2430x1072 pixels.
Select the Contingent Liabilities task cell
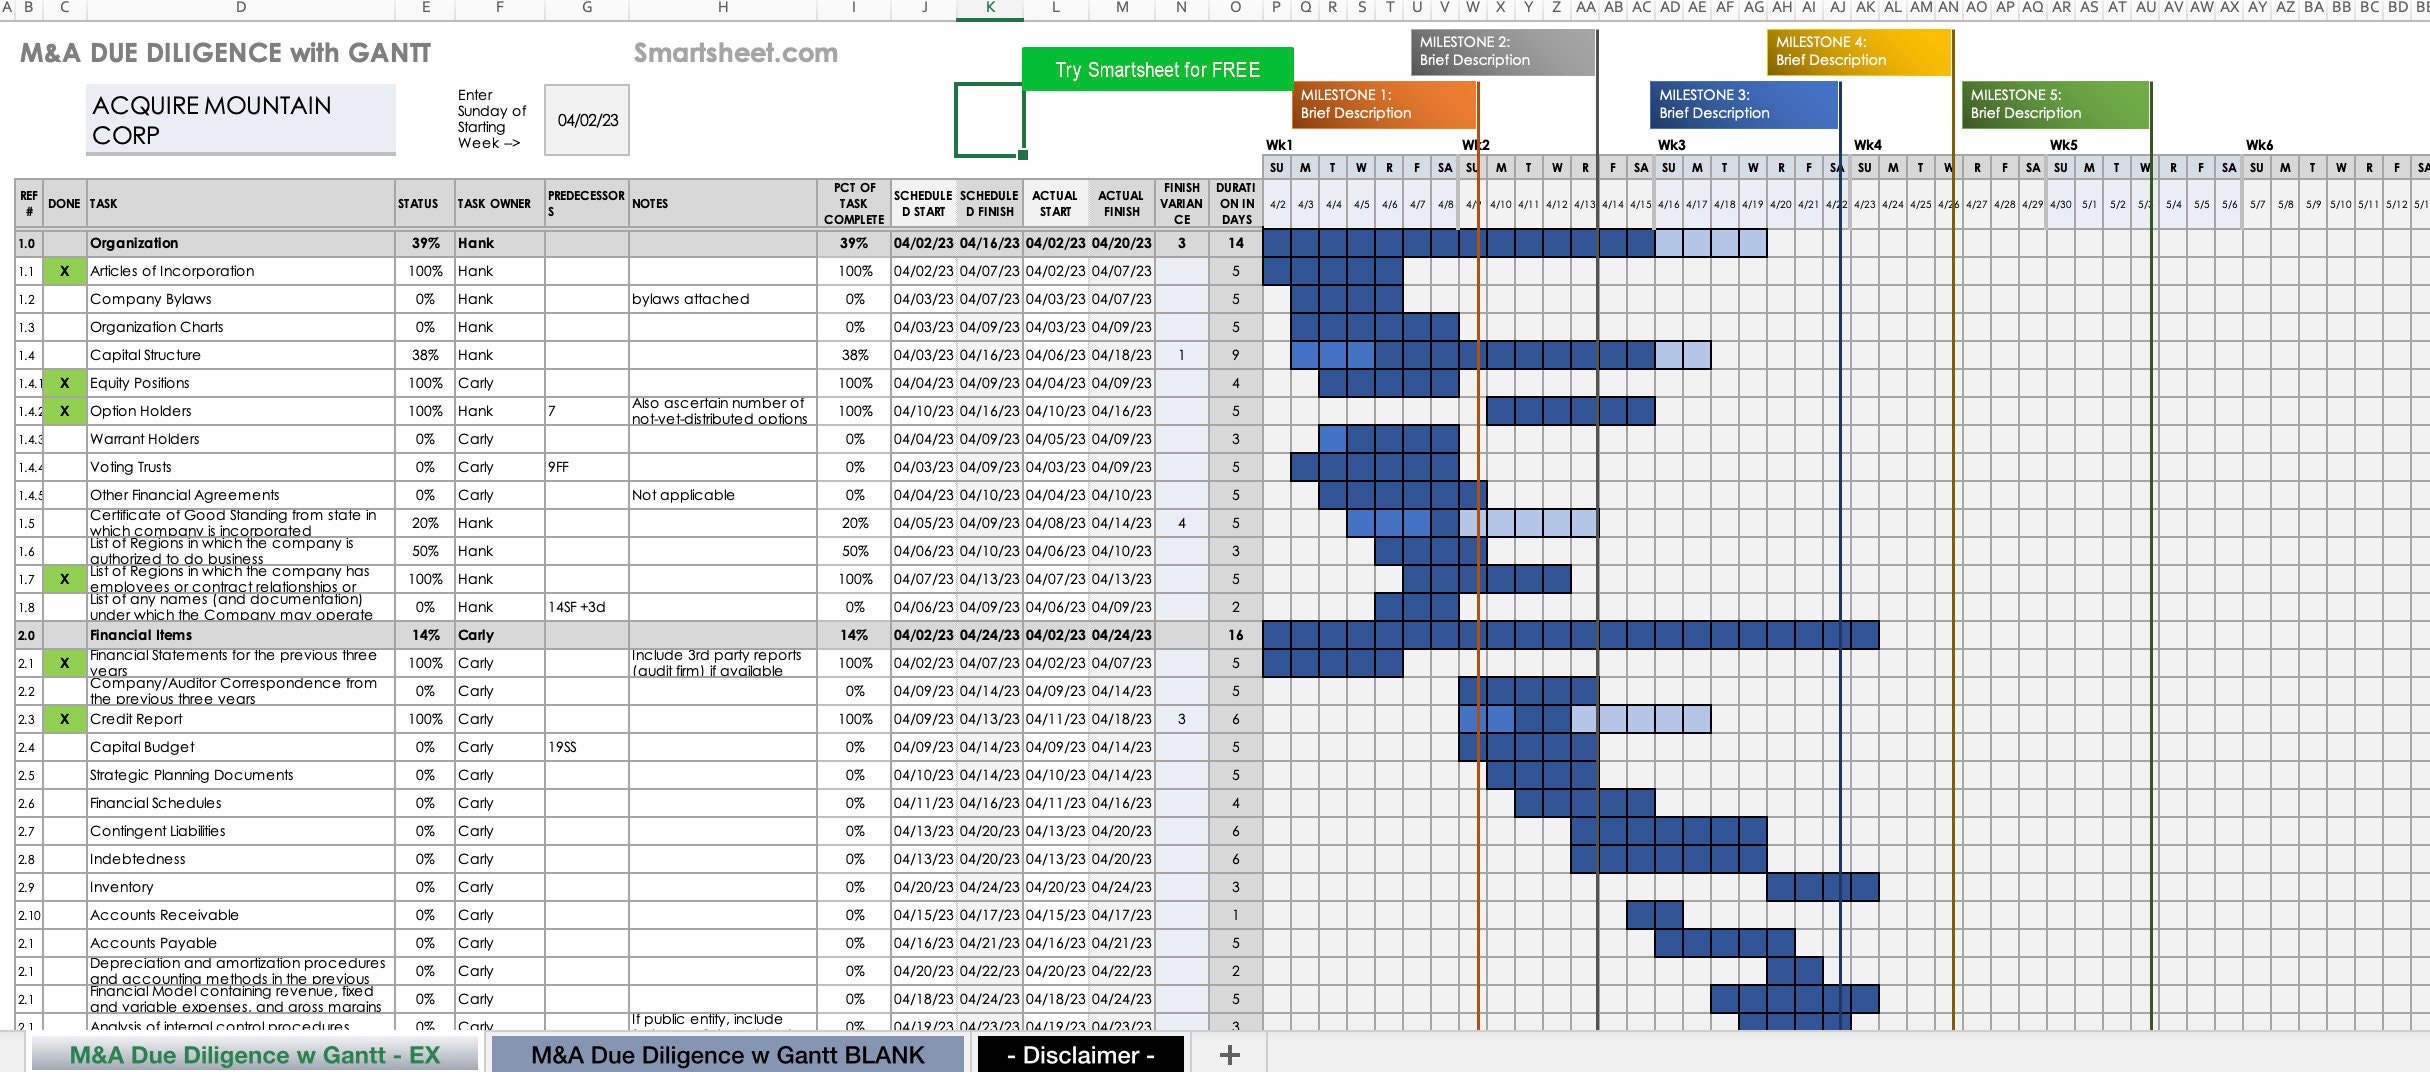[241, 831]
